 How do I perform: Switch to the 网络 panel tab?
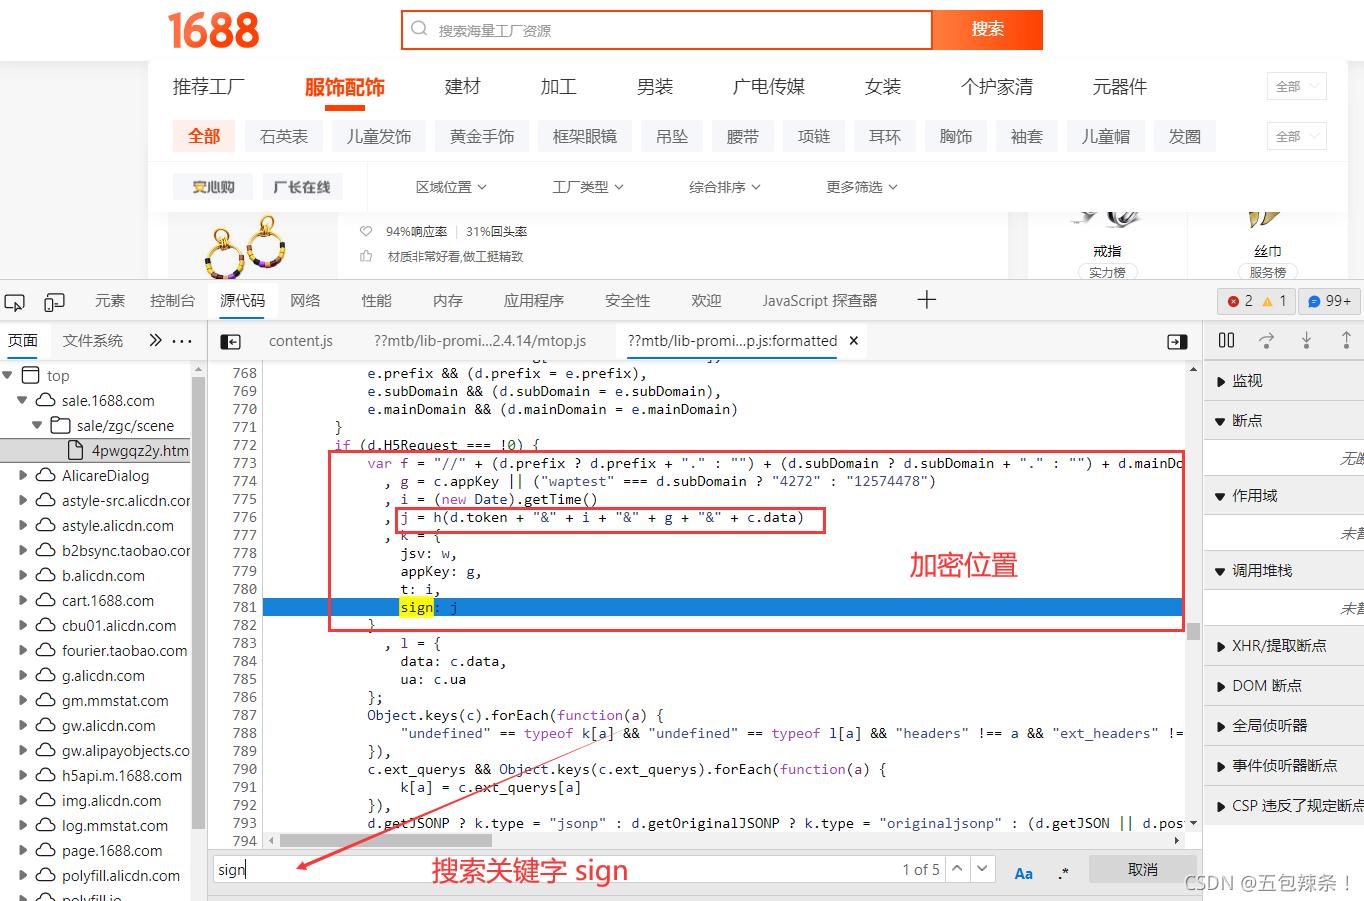tap(304, 301)
